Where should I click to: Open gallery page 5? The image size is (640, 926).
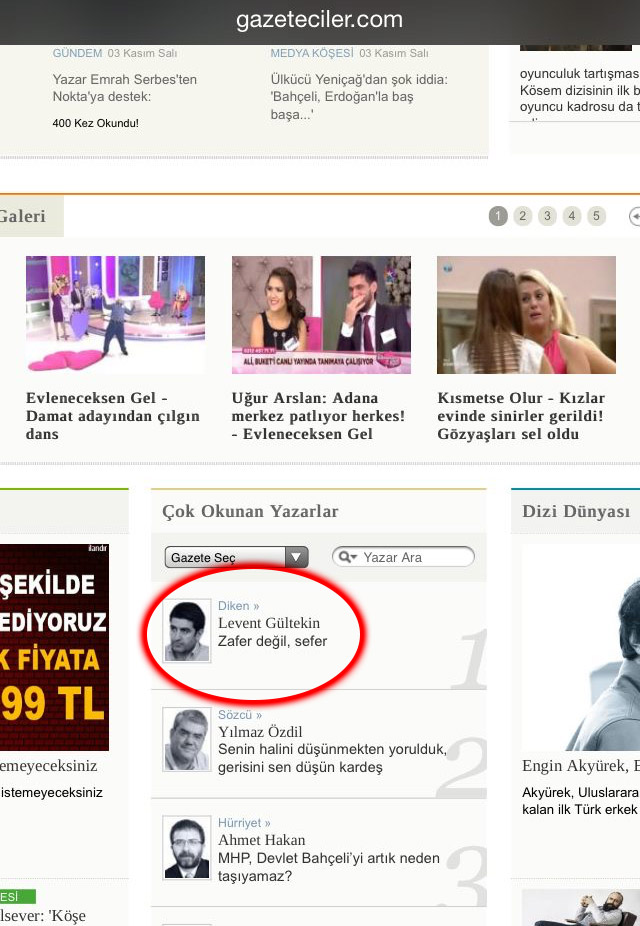(596, 216)
